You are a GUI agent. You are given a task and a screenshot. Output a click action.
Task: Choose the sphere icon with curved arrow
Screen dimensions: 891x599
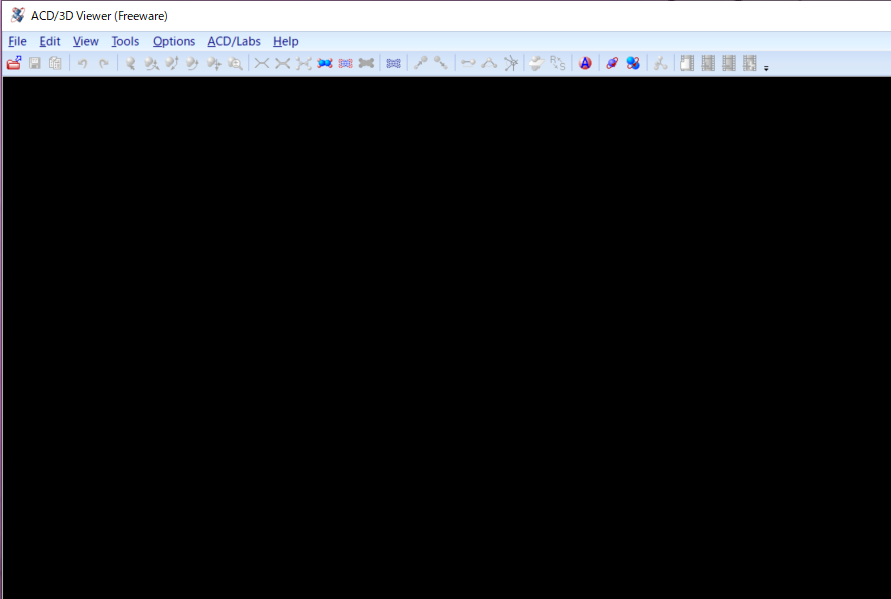click(193, 63)
